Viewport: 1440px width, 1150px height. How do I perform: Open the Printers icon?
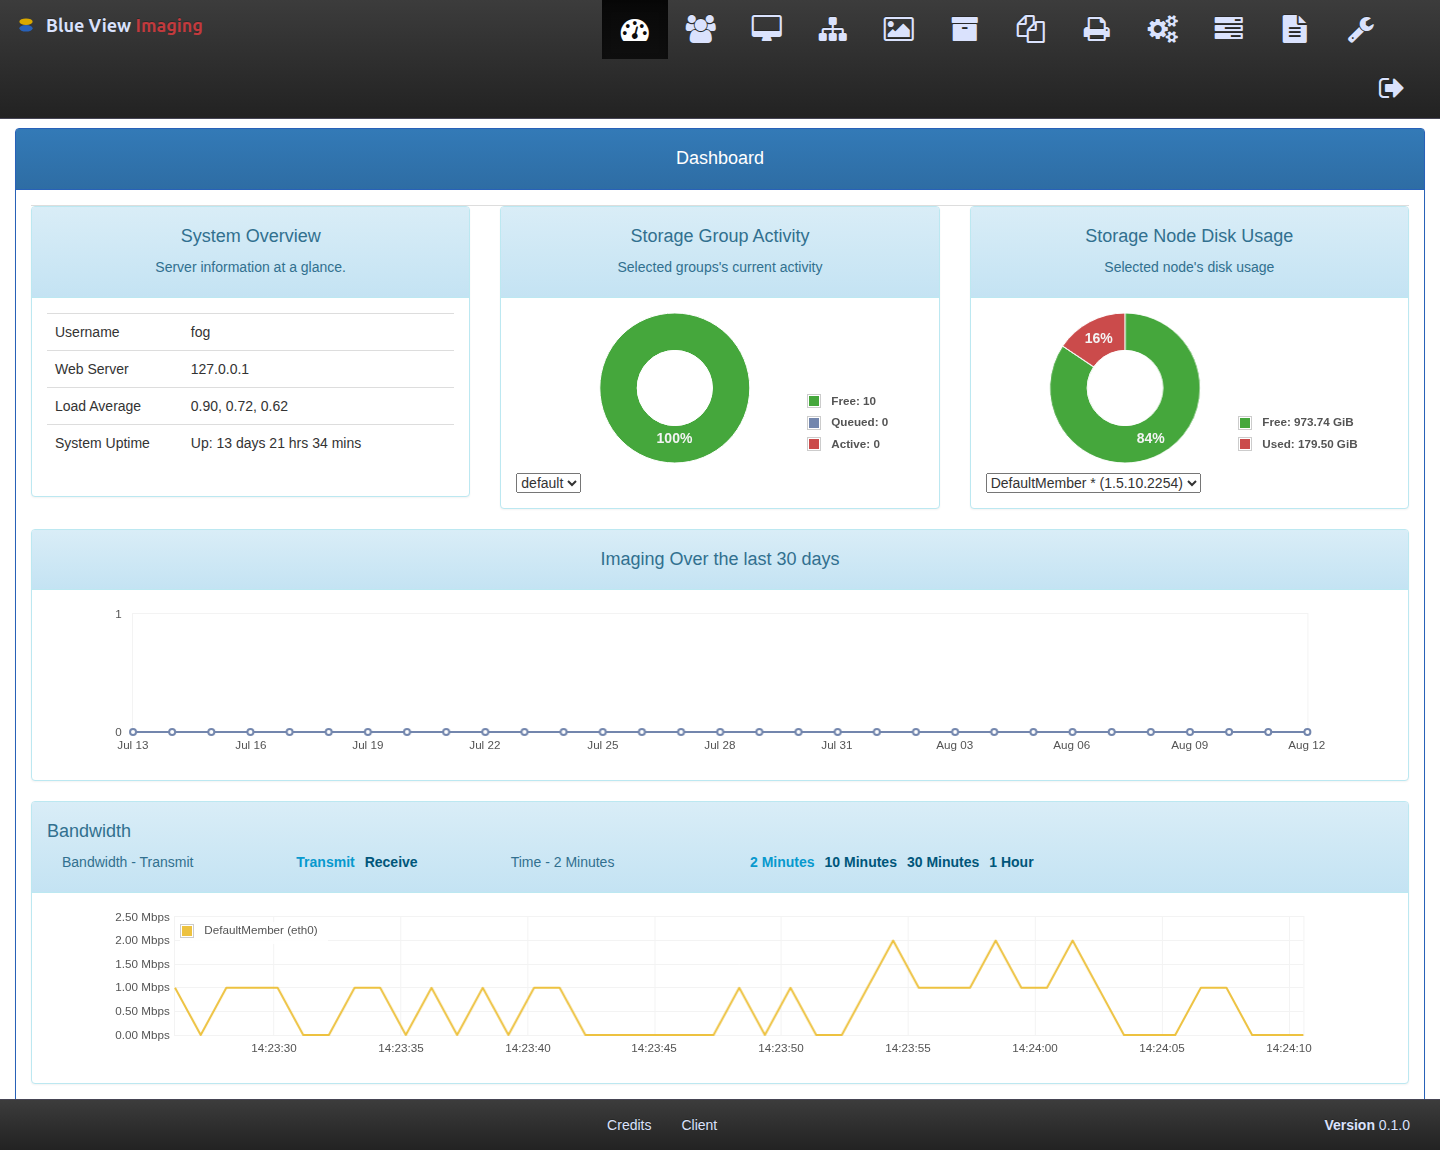click(1097, 30)
